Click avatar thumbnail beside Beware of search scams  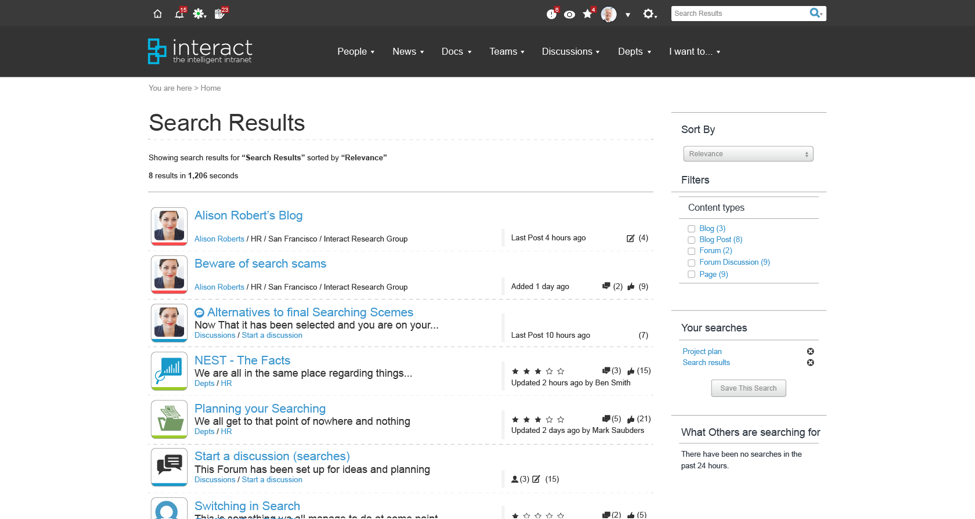click(169, 274)
